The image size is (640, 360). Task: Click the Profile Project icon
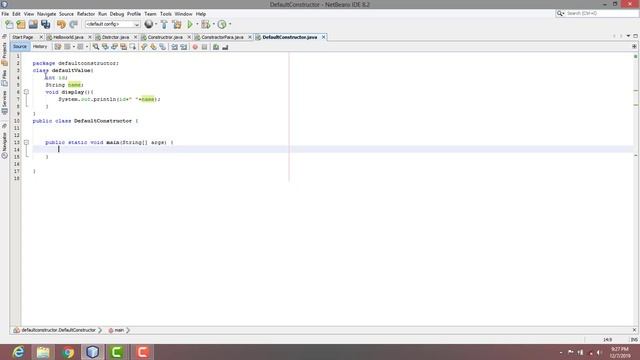pyautogui.click(x=222, y=24)
